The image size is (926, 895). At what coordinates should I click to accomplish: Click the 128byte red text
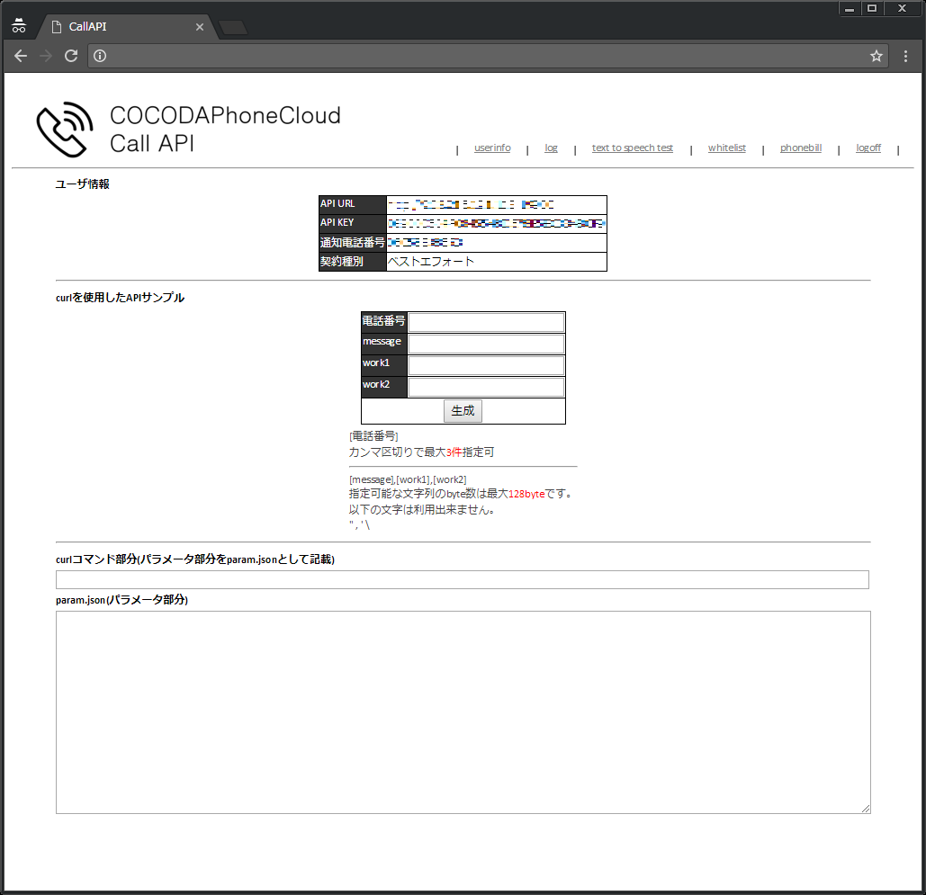click(526, 494)
